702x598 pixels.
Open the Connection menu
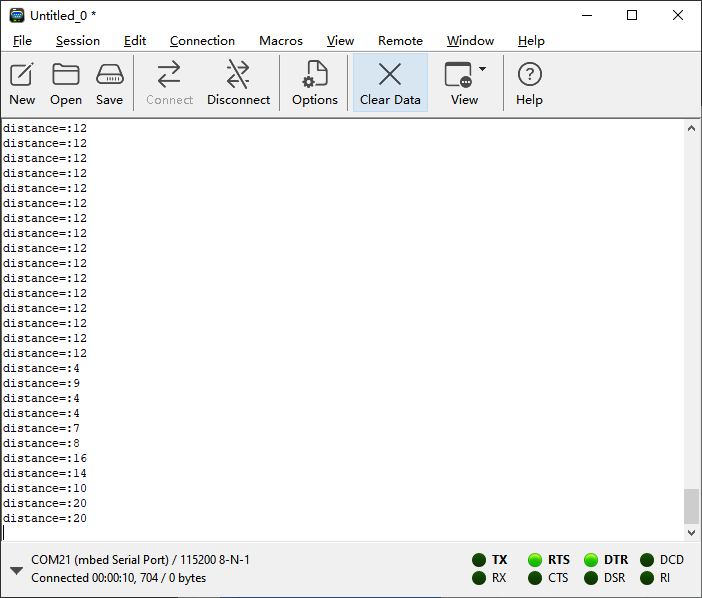(202, 41)
